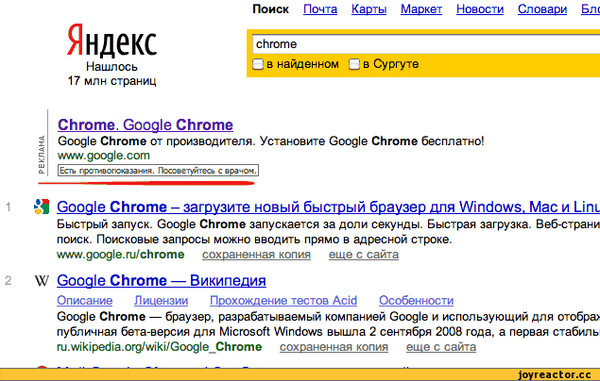This screenshot has width=600, height=381.
Task: Open the Карты service link
Action: pyautogui.click(x=369, y=9)
